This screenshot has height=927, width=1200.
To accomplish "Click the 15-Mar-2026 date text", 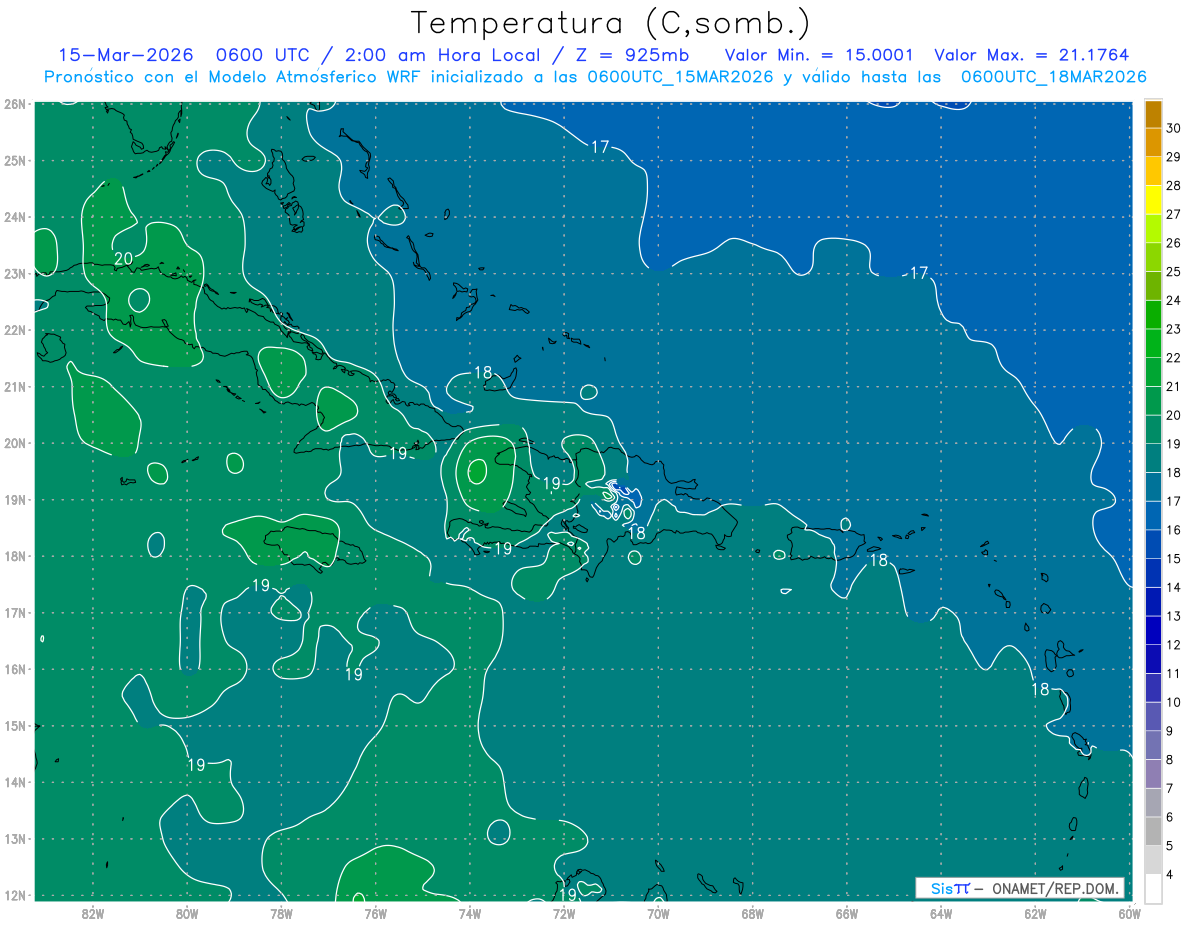I will click(119, 55).
